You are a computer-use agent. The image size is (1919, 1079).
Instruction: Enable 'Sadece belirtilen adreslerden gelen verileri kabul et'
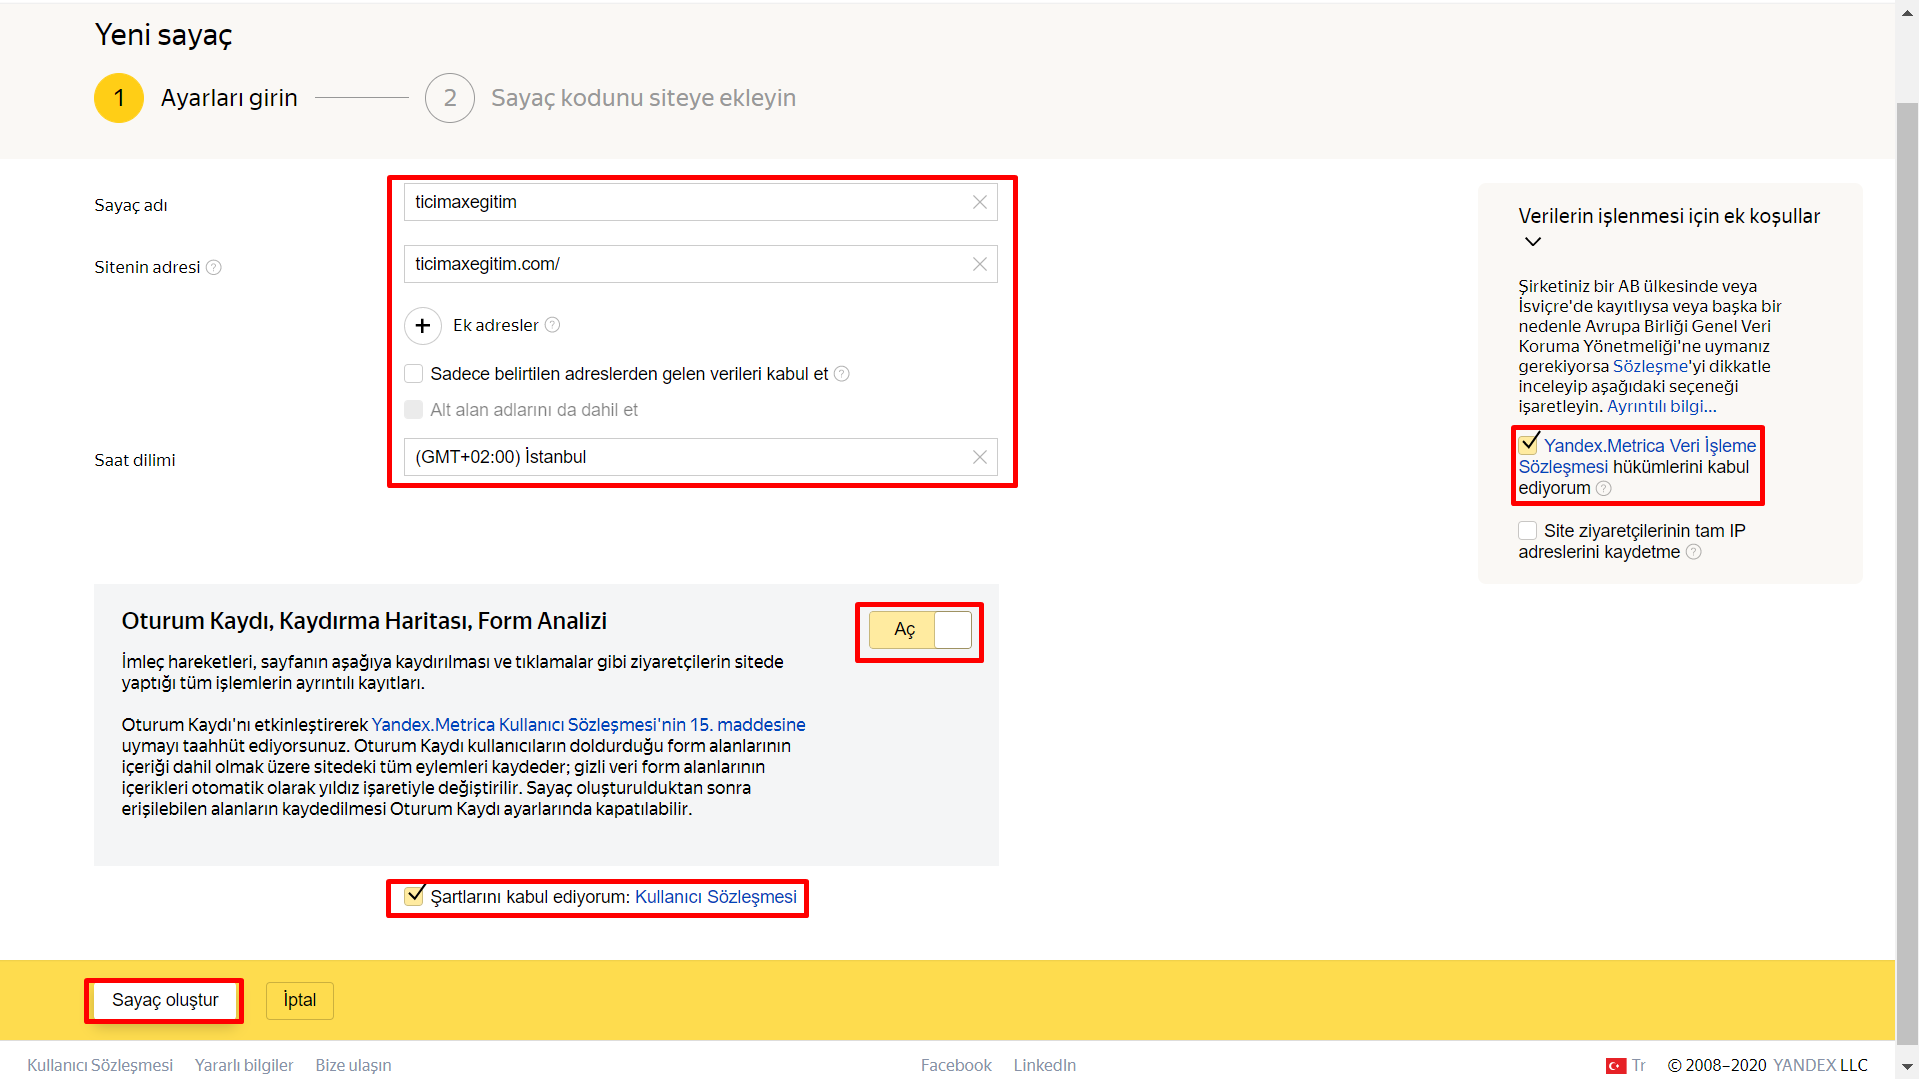413,374
